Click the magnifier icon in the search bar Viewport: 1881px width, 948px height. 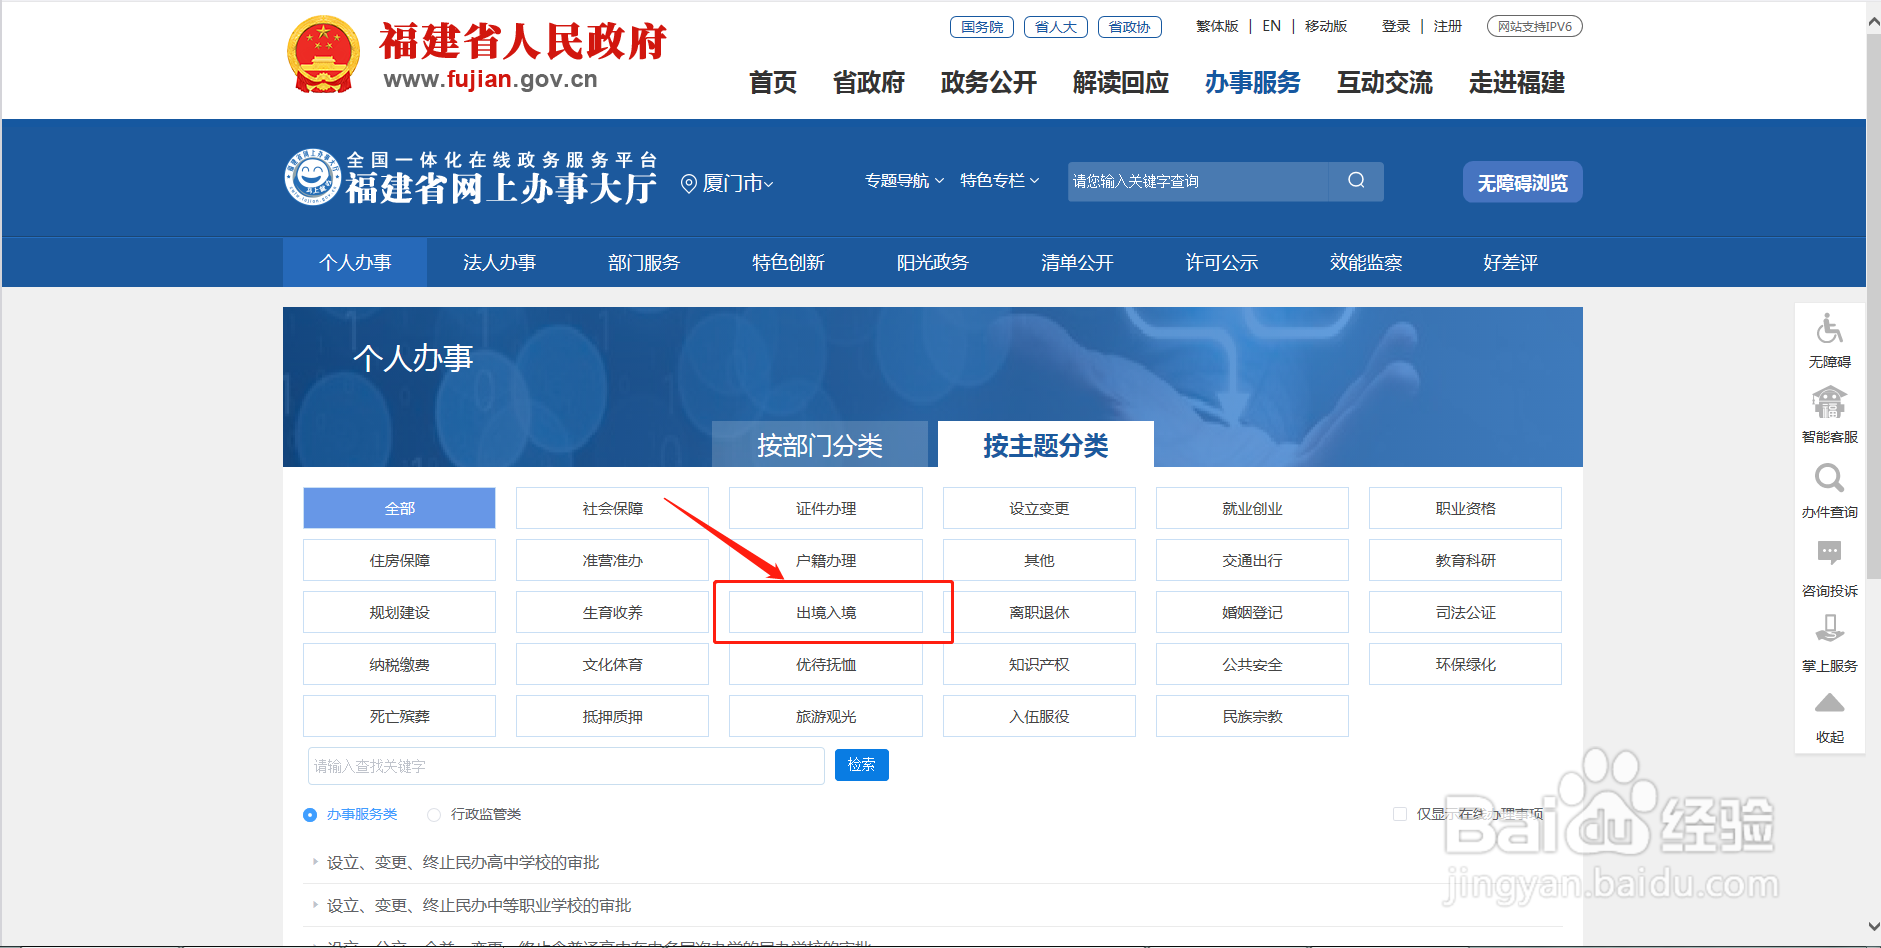(1356, 181)
